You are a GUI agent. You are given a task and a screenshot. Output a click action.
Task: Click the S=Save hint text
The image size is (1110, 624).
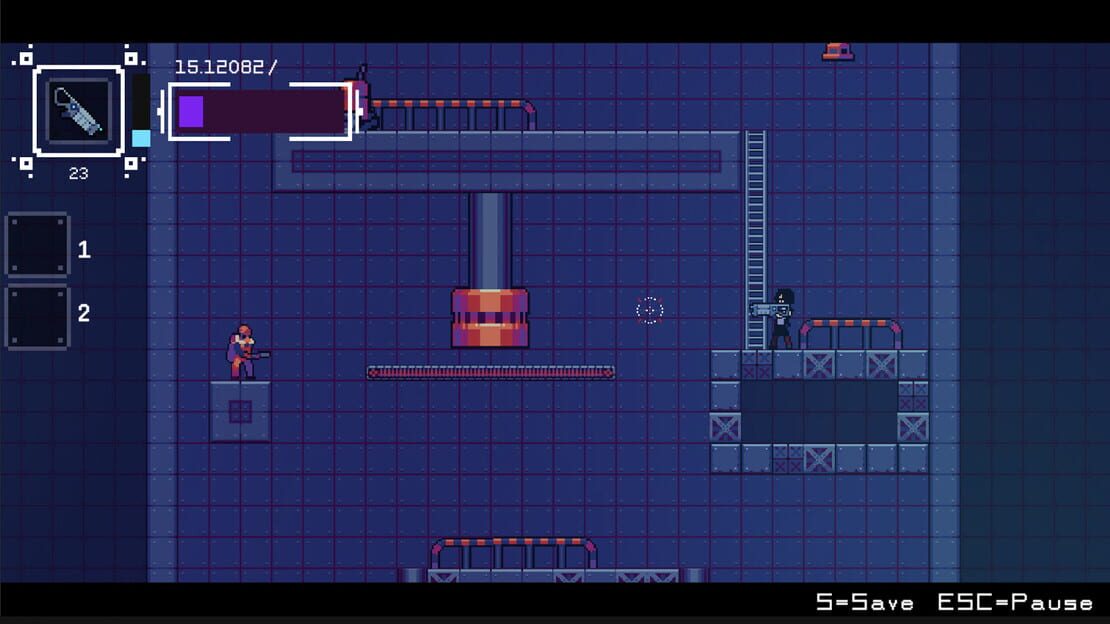[864, 603]
